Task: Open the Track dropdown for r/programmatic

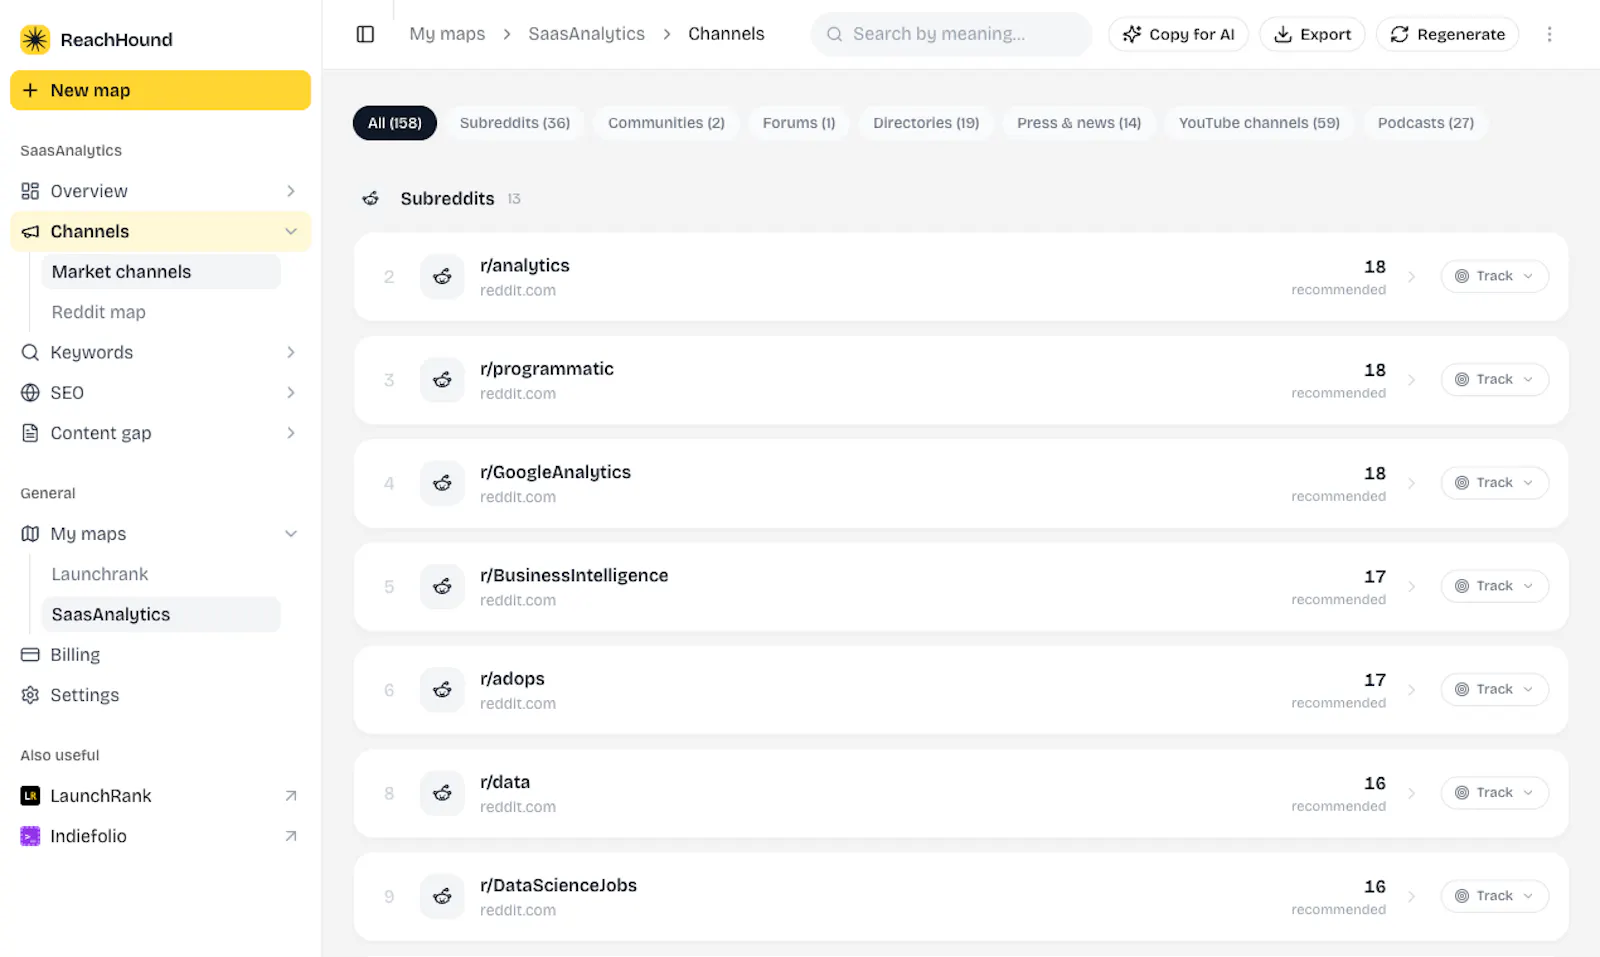Action: coord(1495,379)
